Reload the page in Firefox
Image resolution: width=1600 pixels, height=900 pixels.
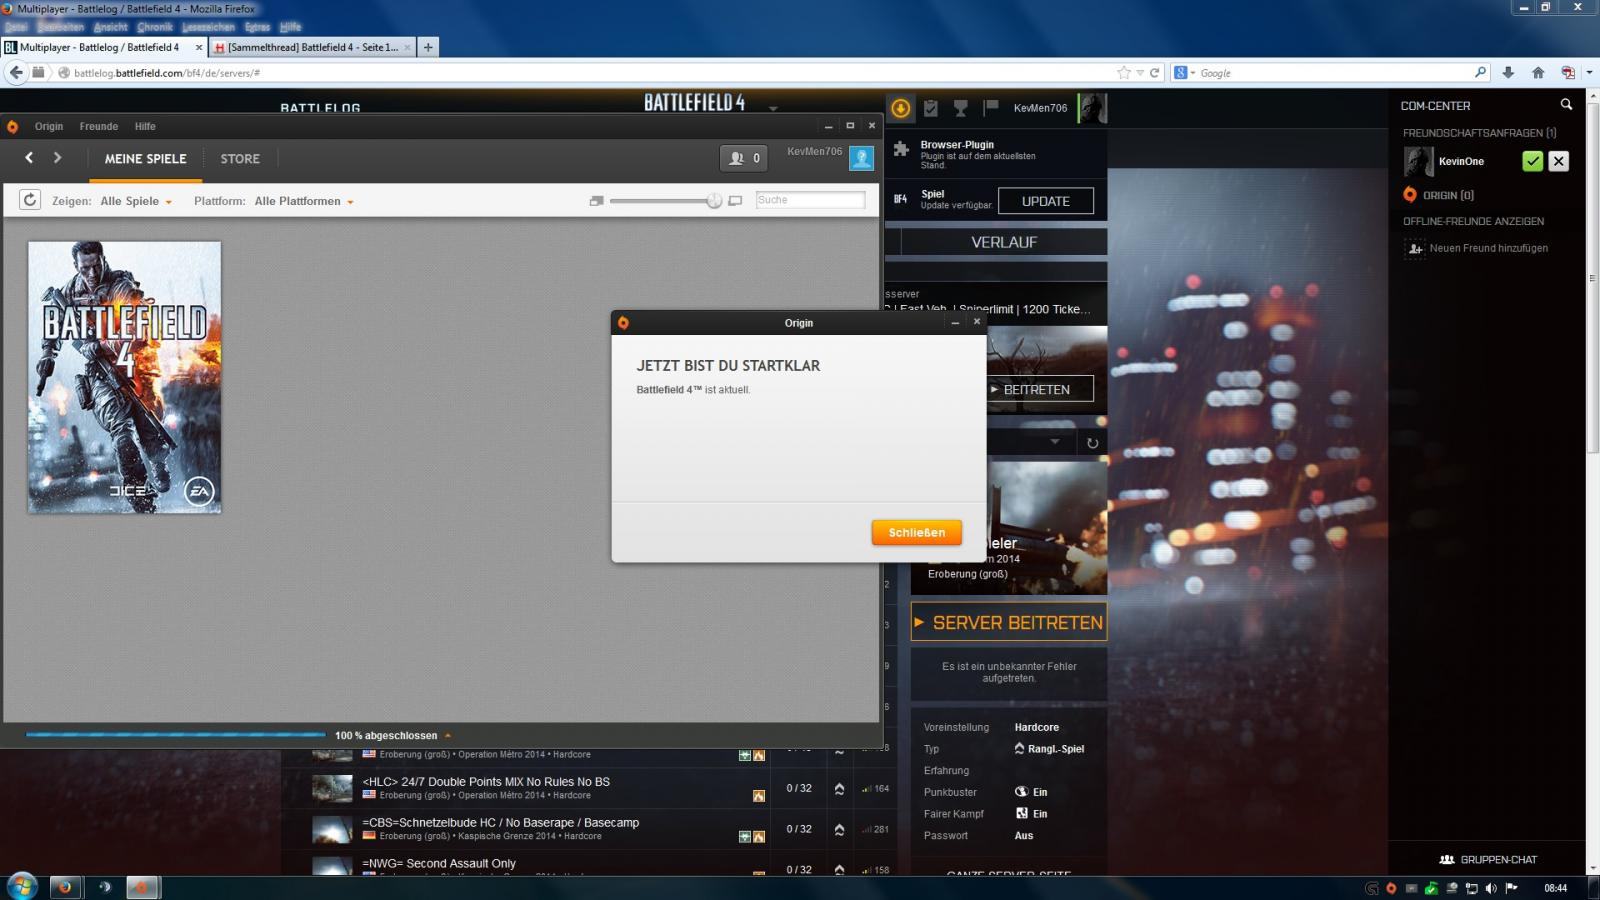pos(1155,73)
